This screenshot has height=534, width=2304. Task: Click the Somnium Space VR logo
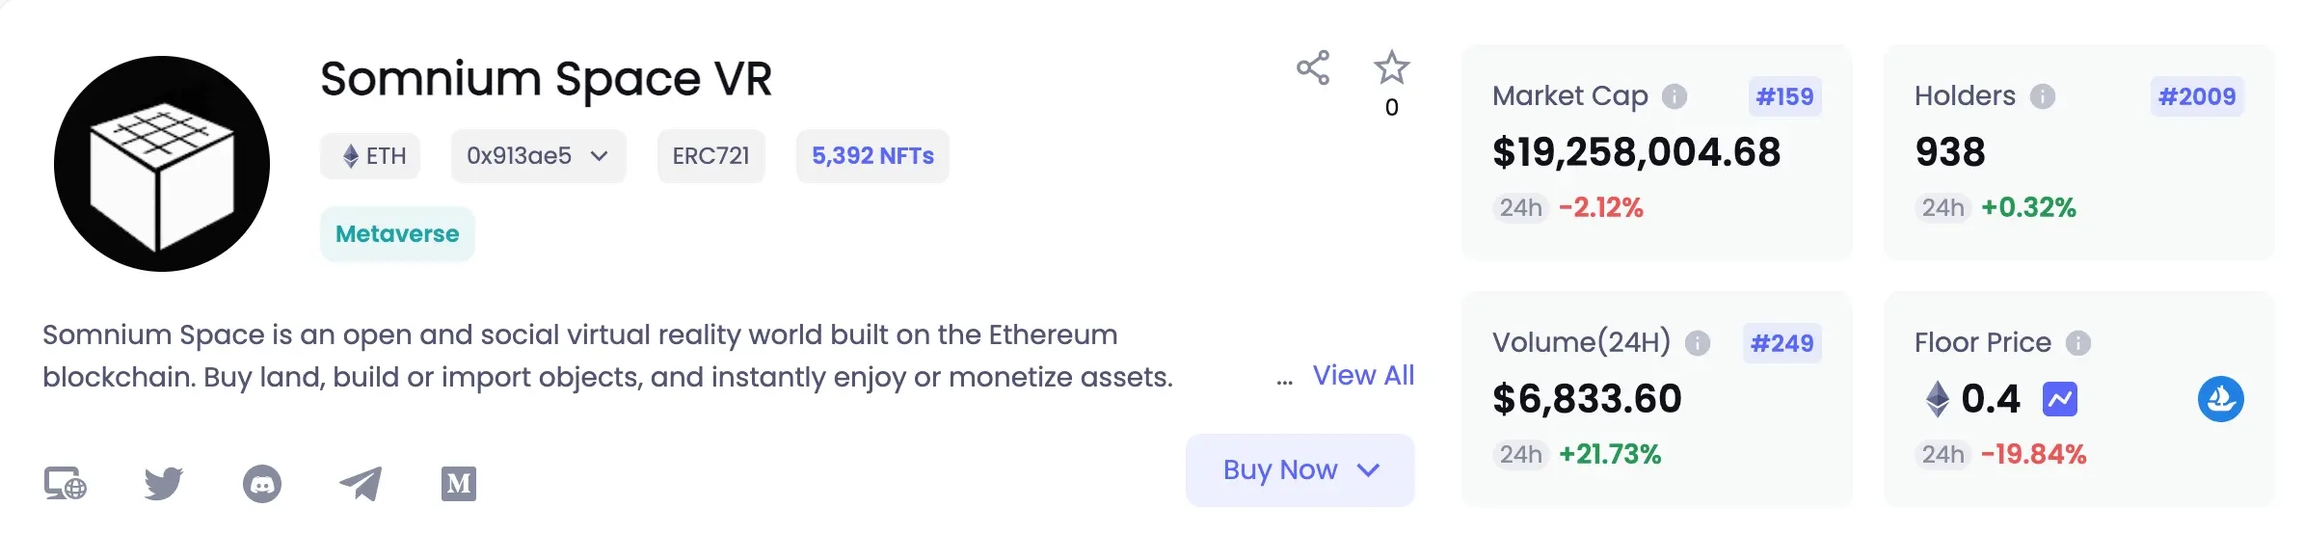162,164
